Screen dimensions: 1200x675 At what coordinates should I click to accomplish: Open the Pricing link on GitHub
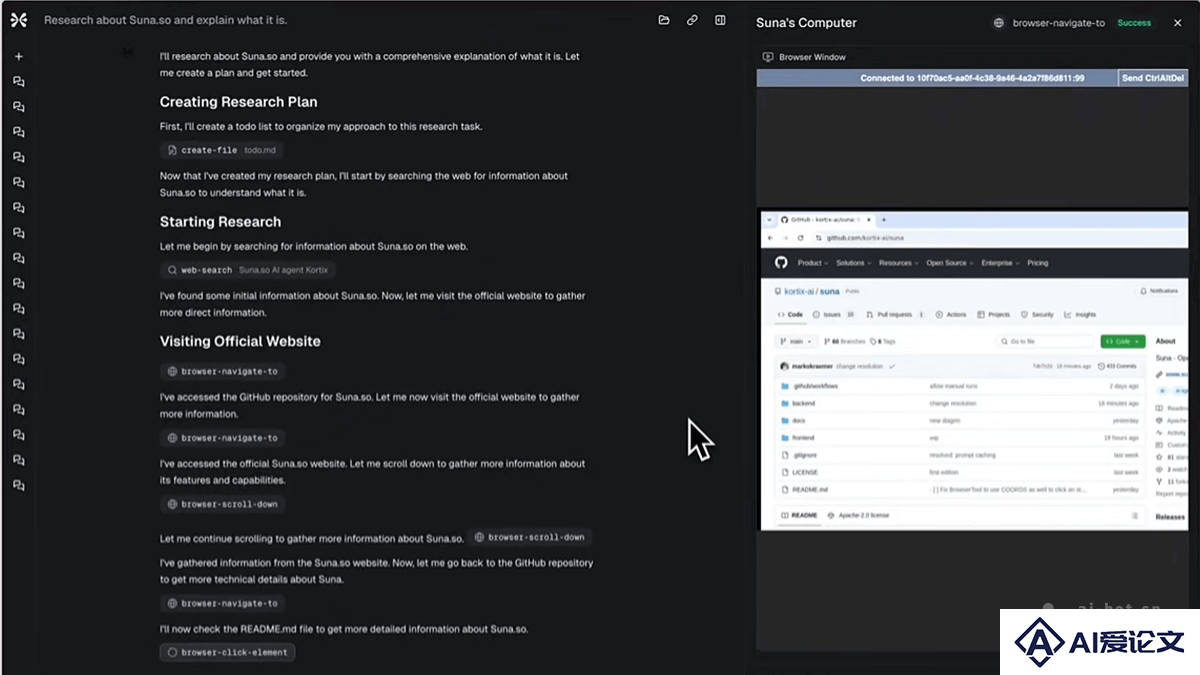pos(1038,263)
